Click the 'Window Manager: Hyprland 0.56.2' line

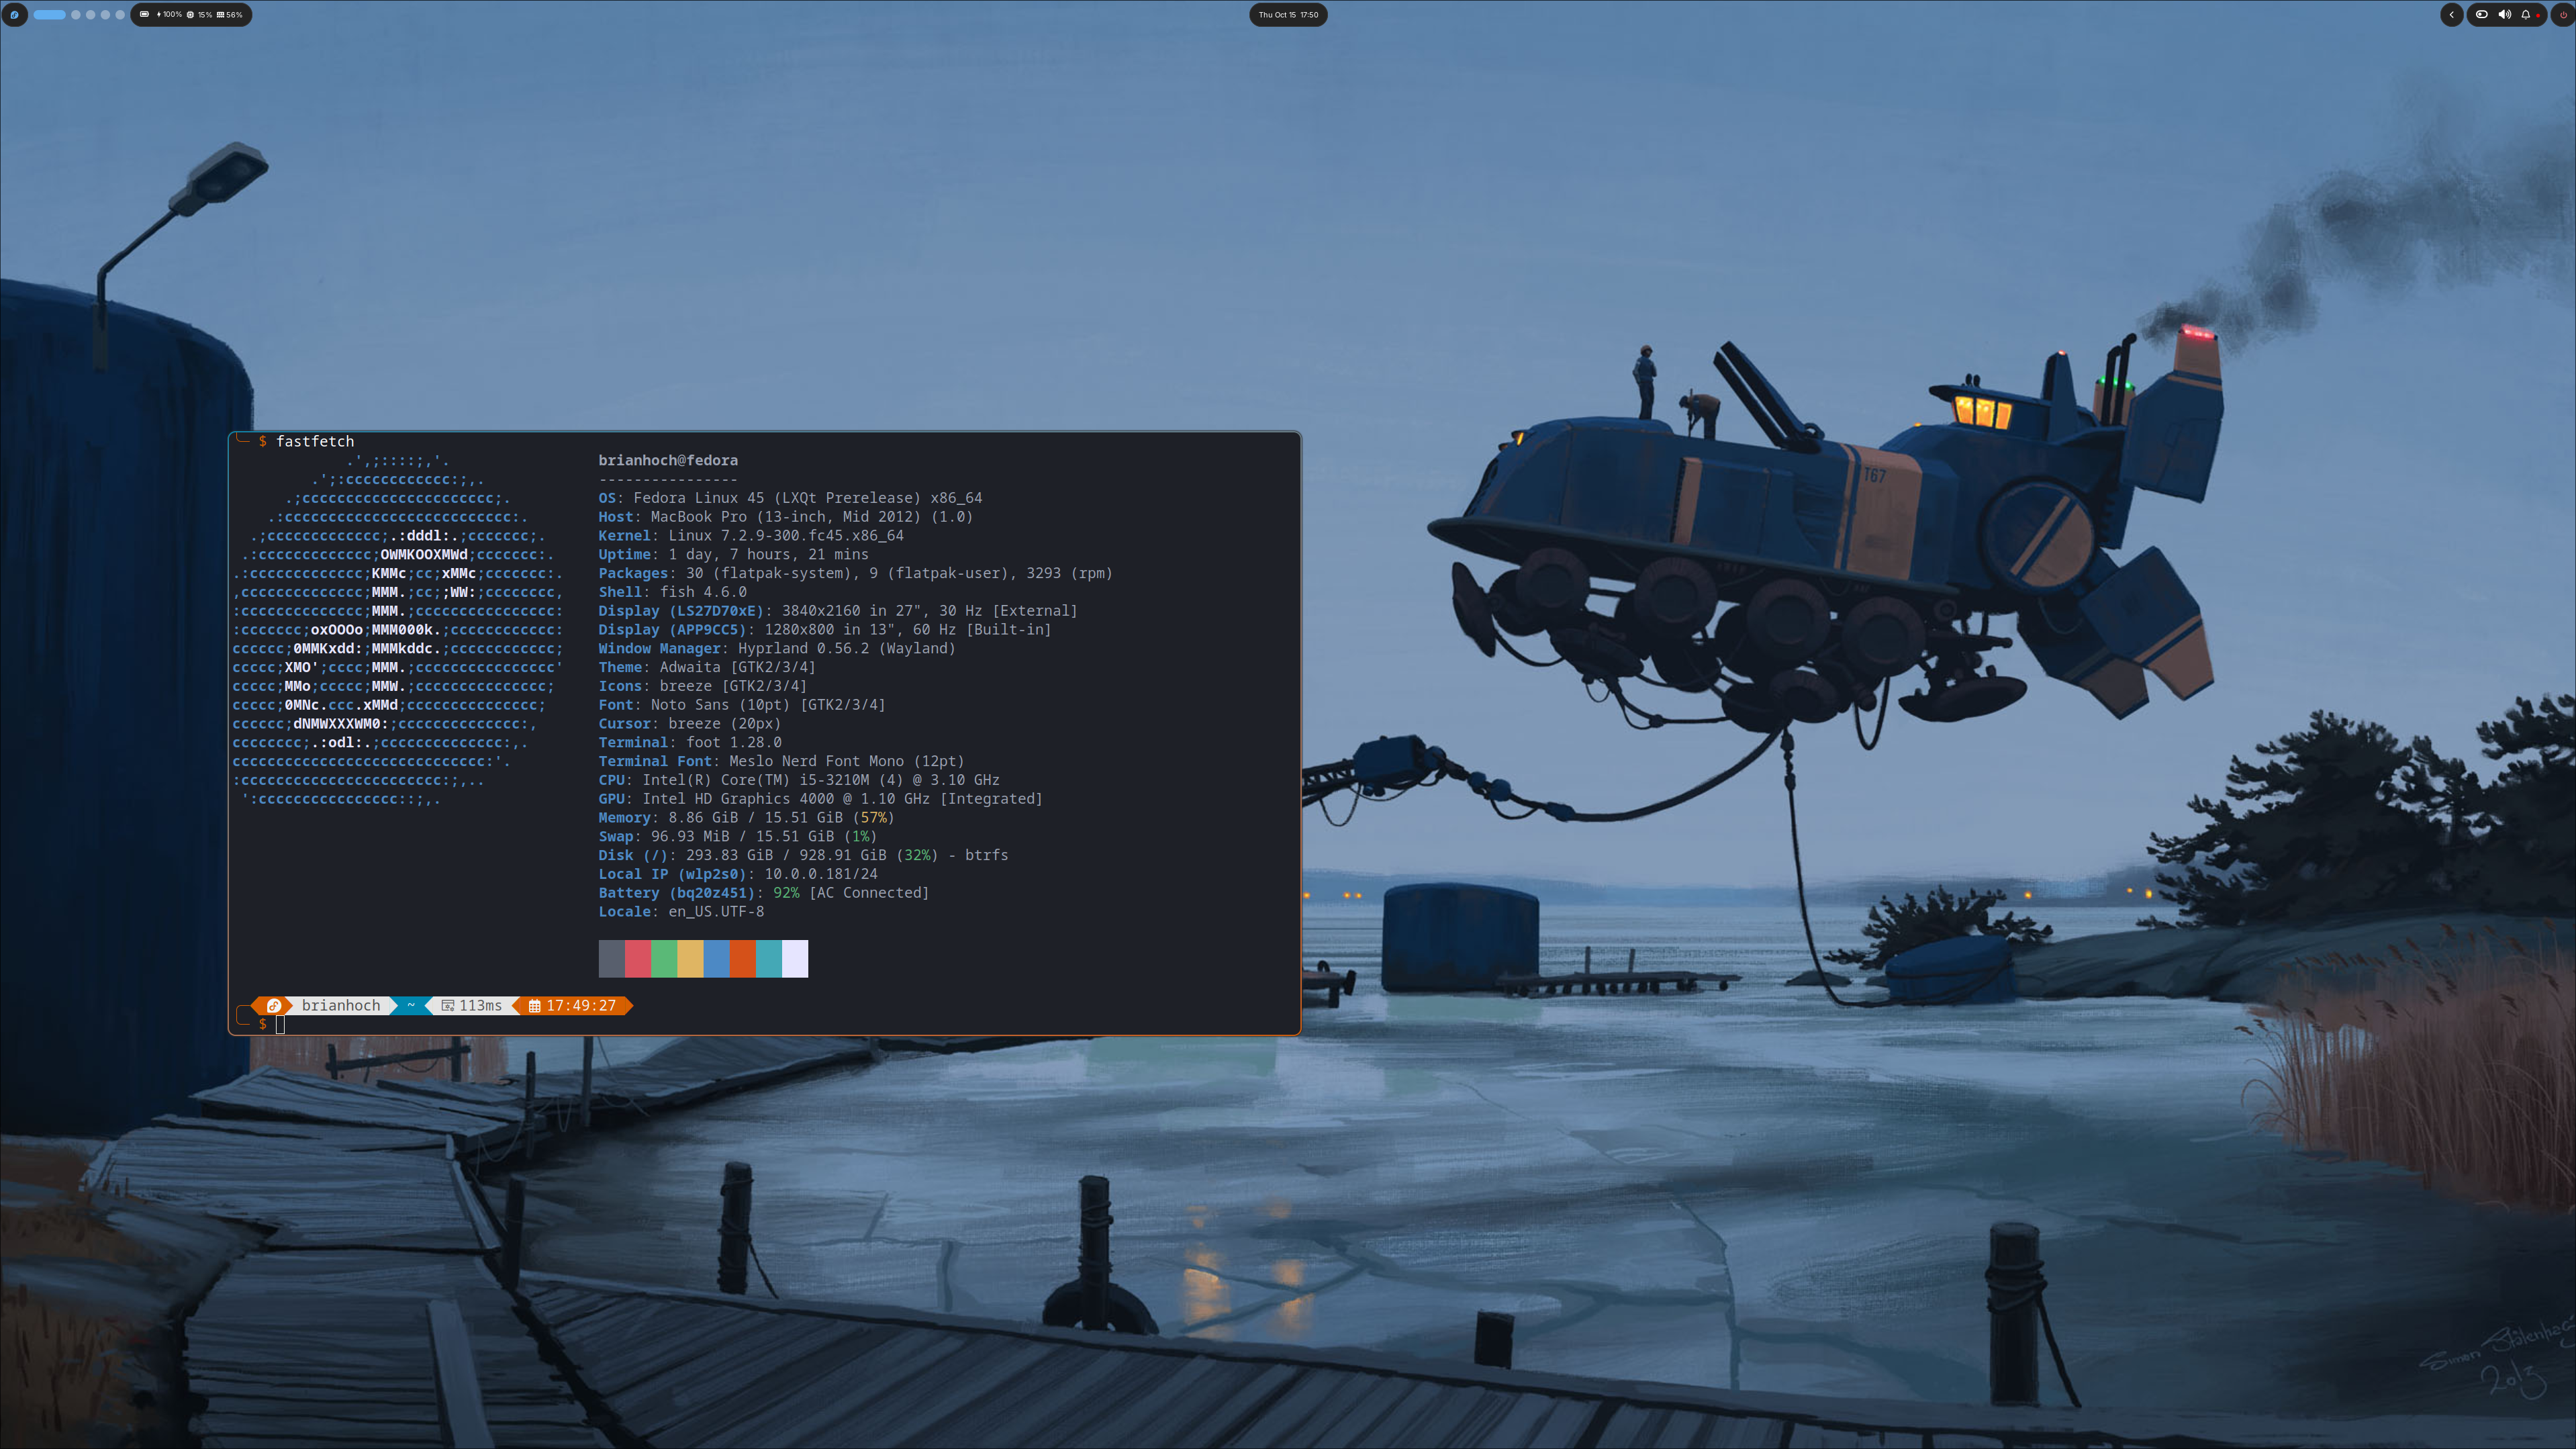777,648
